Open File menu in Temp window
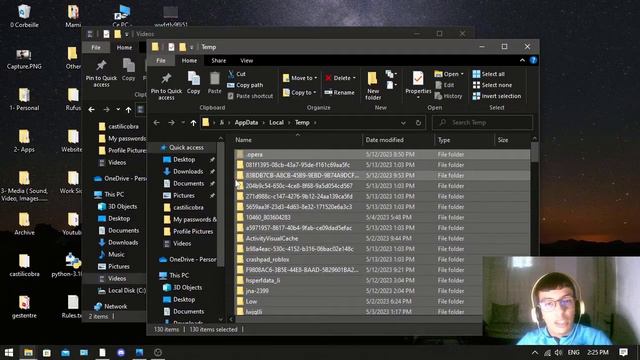640x360 pixels. click(161, 60)
